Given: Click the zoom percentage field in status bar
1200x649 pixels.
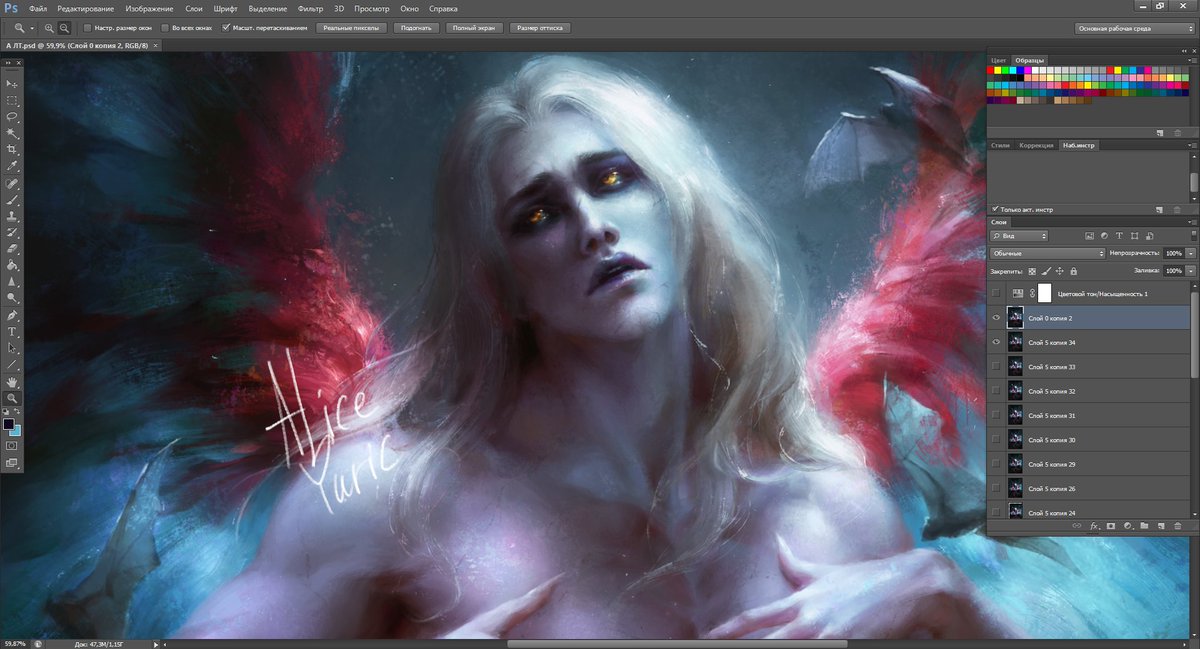Looking at the screenshot, I should point(14,644).
